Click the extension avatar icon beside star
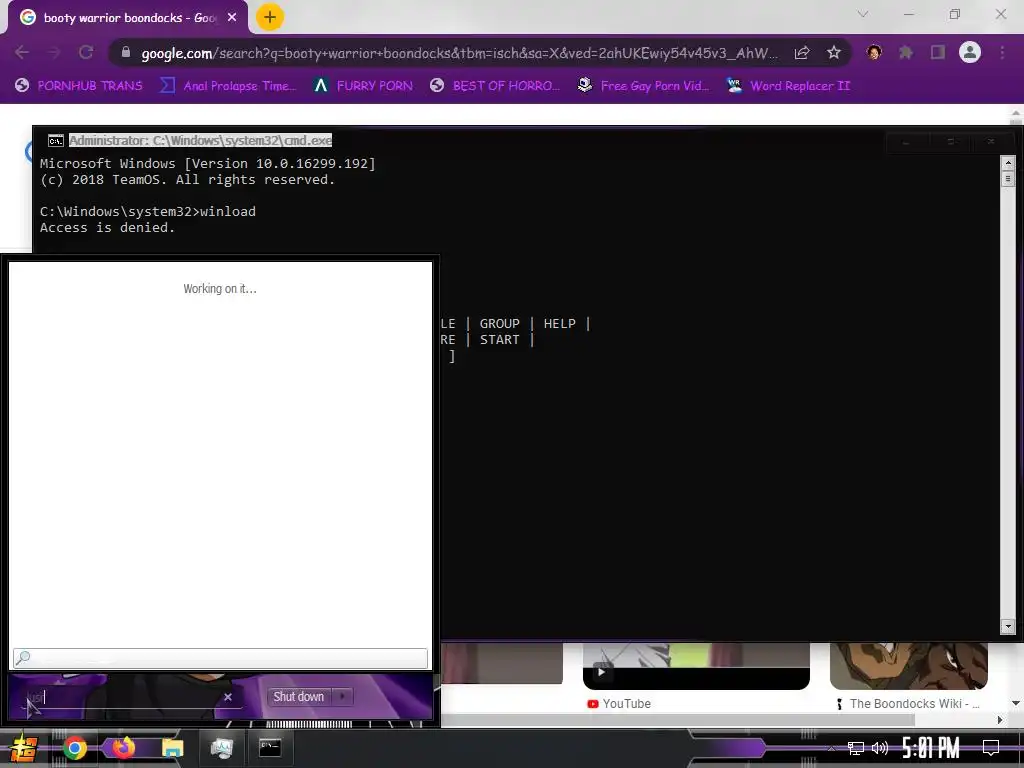The image size is (1024, 768). [874, 52]
